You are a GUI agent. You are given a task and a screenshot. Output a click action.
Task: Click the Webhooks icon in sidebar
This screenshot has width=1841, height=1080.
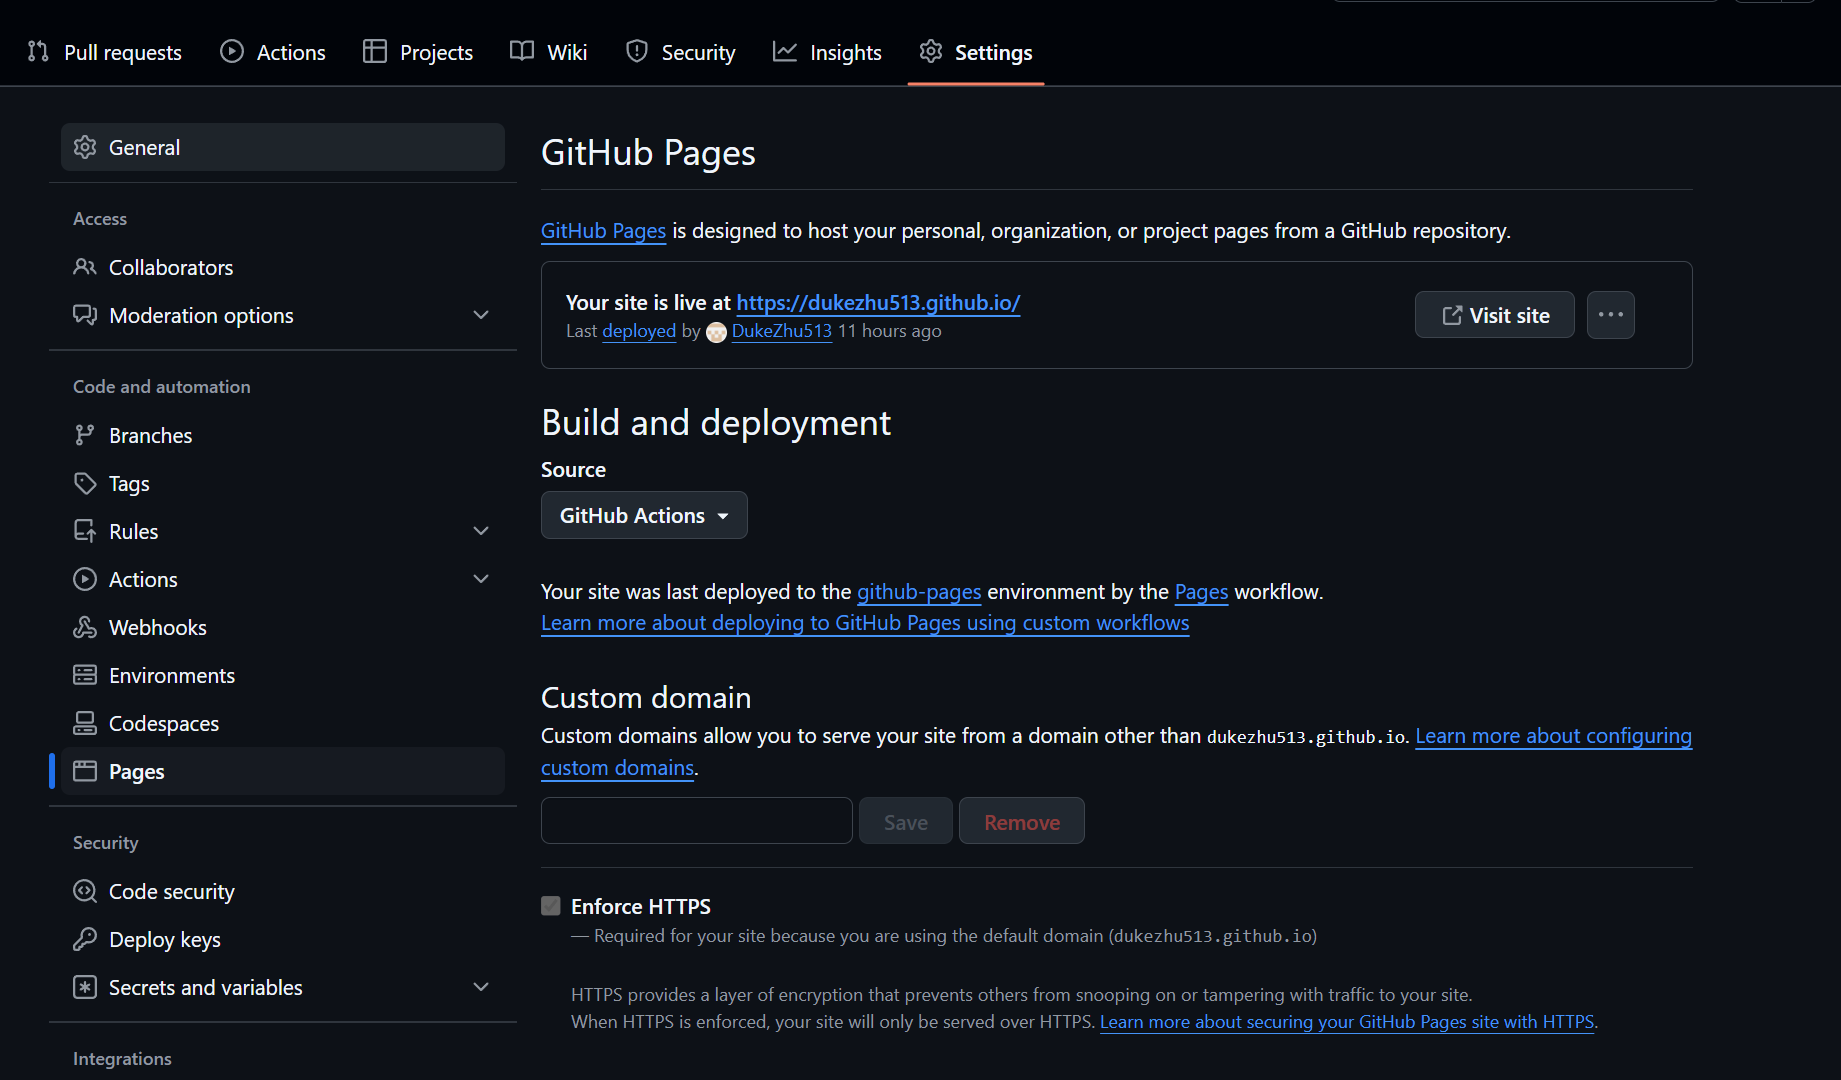(x=85, y=627)
